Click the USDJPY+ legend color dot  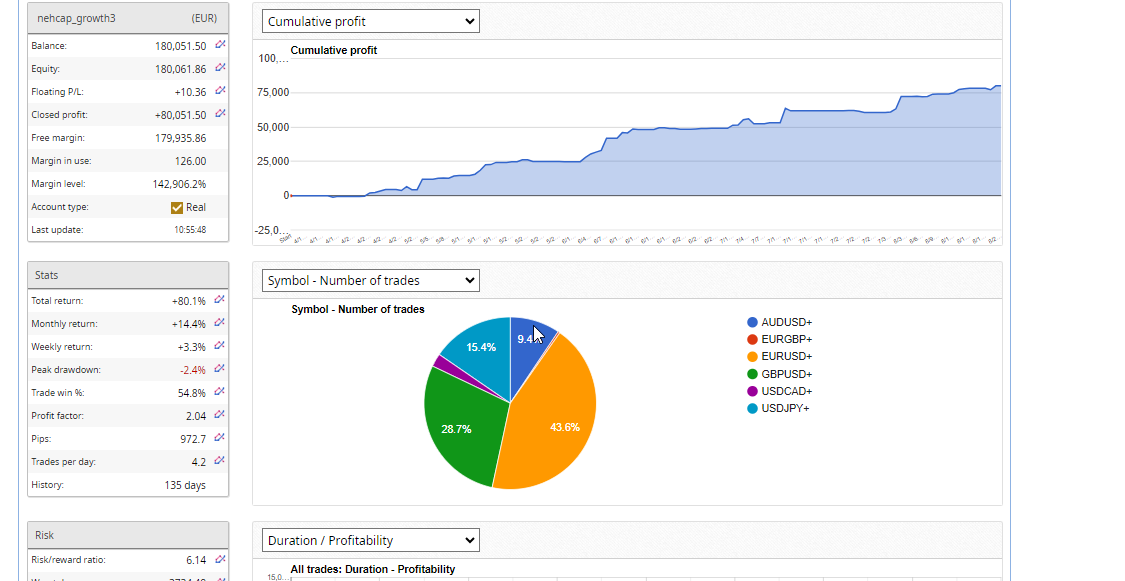point(752,408)
